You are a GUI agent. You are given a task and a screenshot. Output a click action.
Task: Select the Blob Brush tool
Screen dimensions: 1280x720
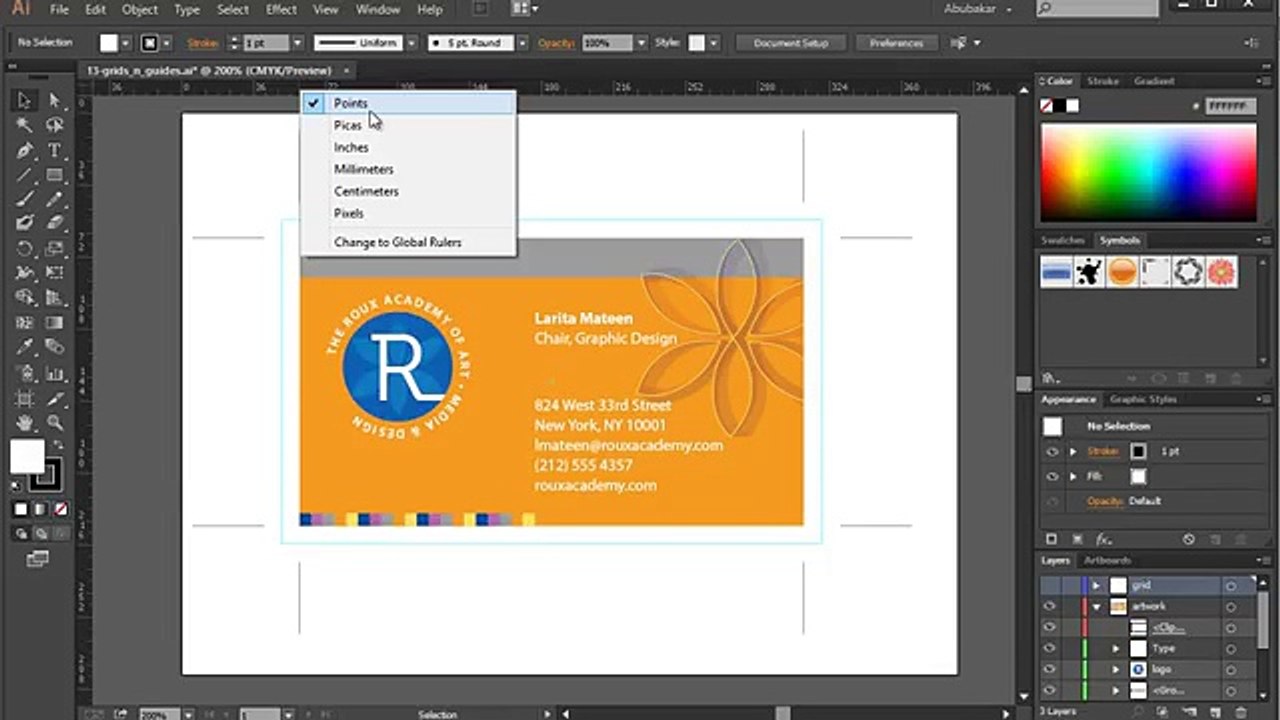pos(24,223)
